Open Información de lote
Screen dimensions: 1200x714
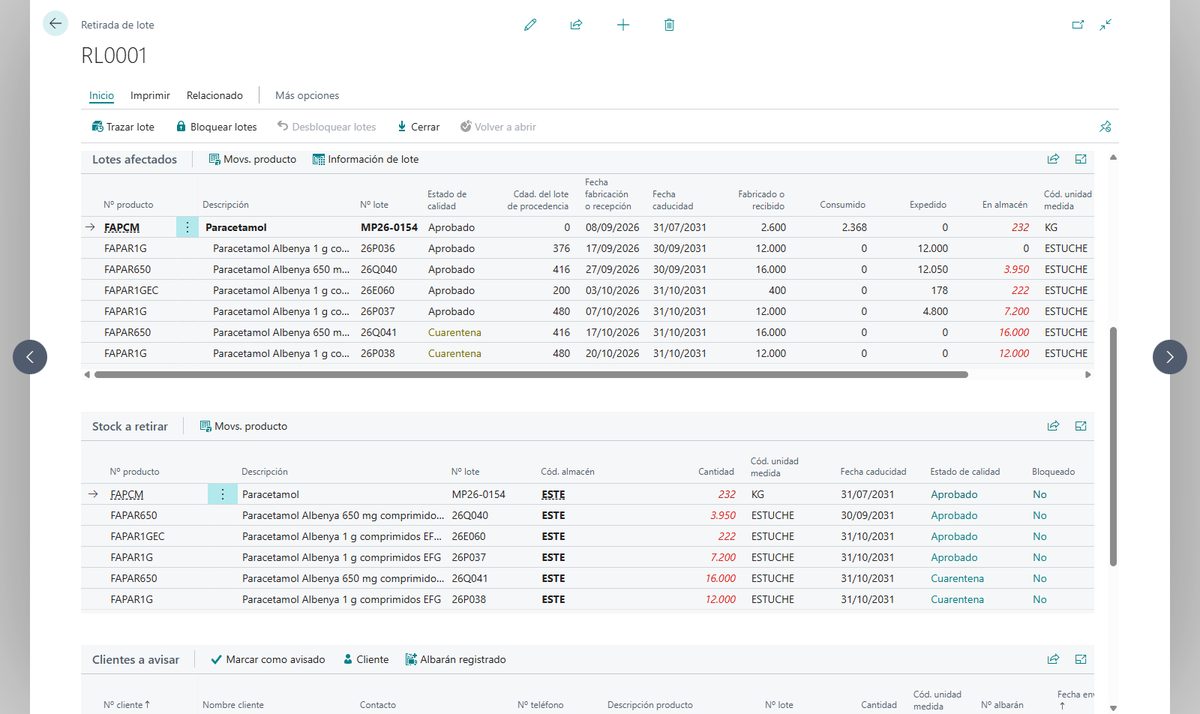click(x=366, y=159)
